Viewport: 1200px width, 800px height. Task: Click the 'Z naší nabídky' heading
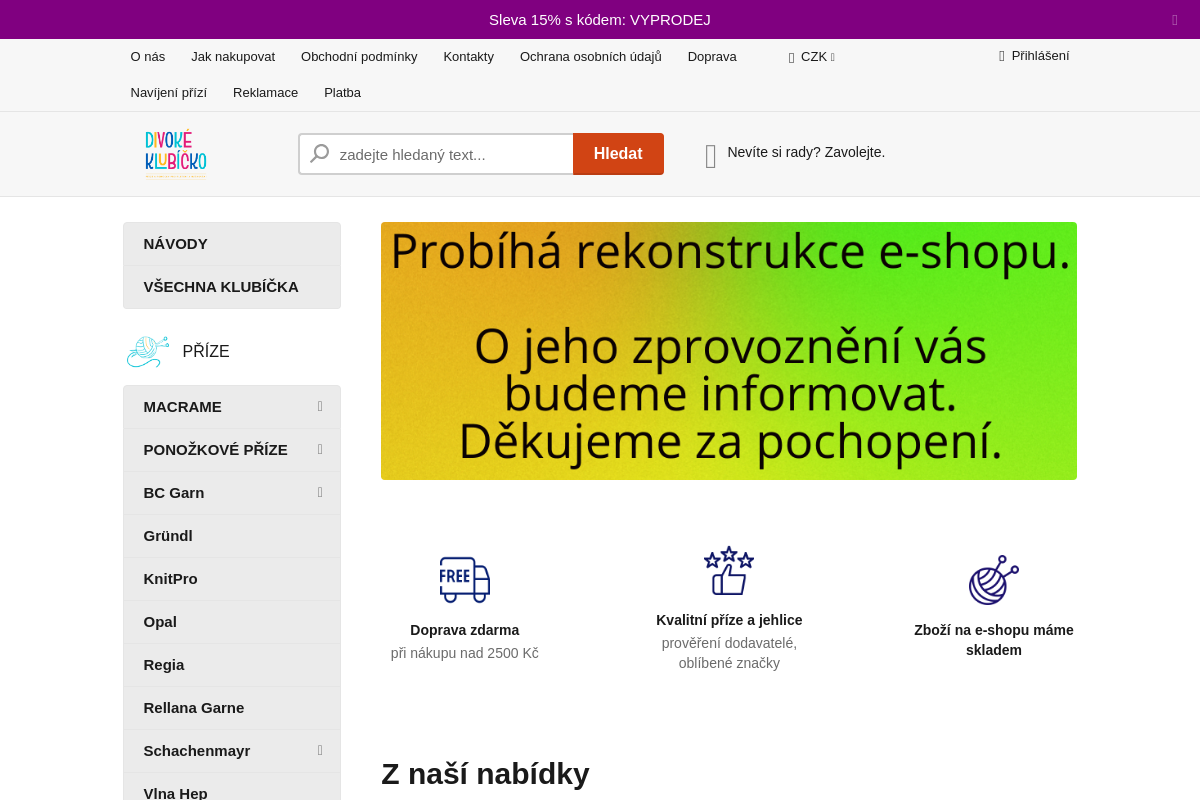485,774
